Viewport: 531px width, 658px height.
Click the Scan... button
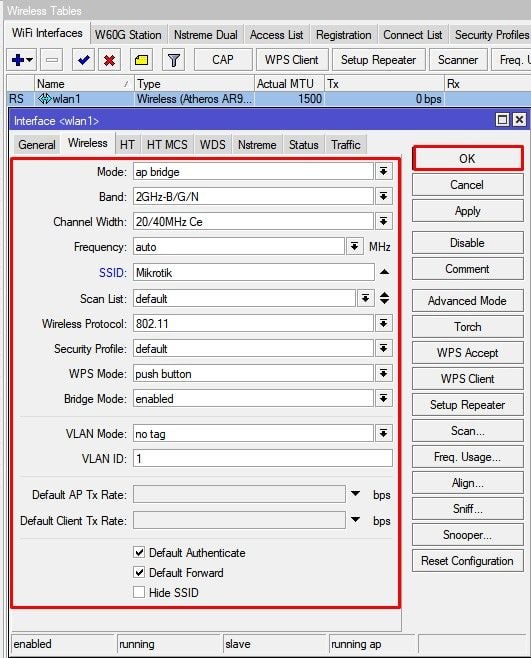(467, 431)
